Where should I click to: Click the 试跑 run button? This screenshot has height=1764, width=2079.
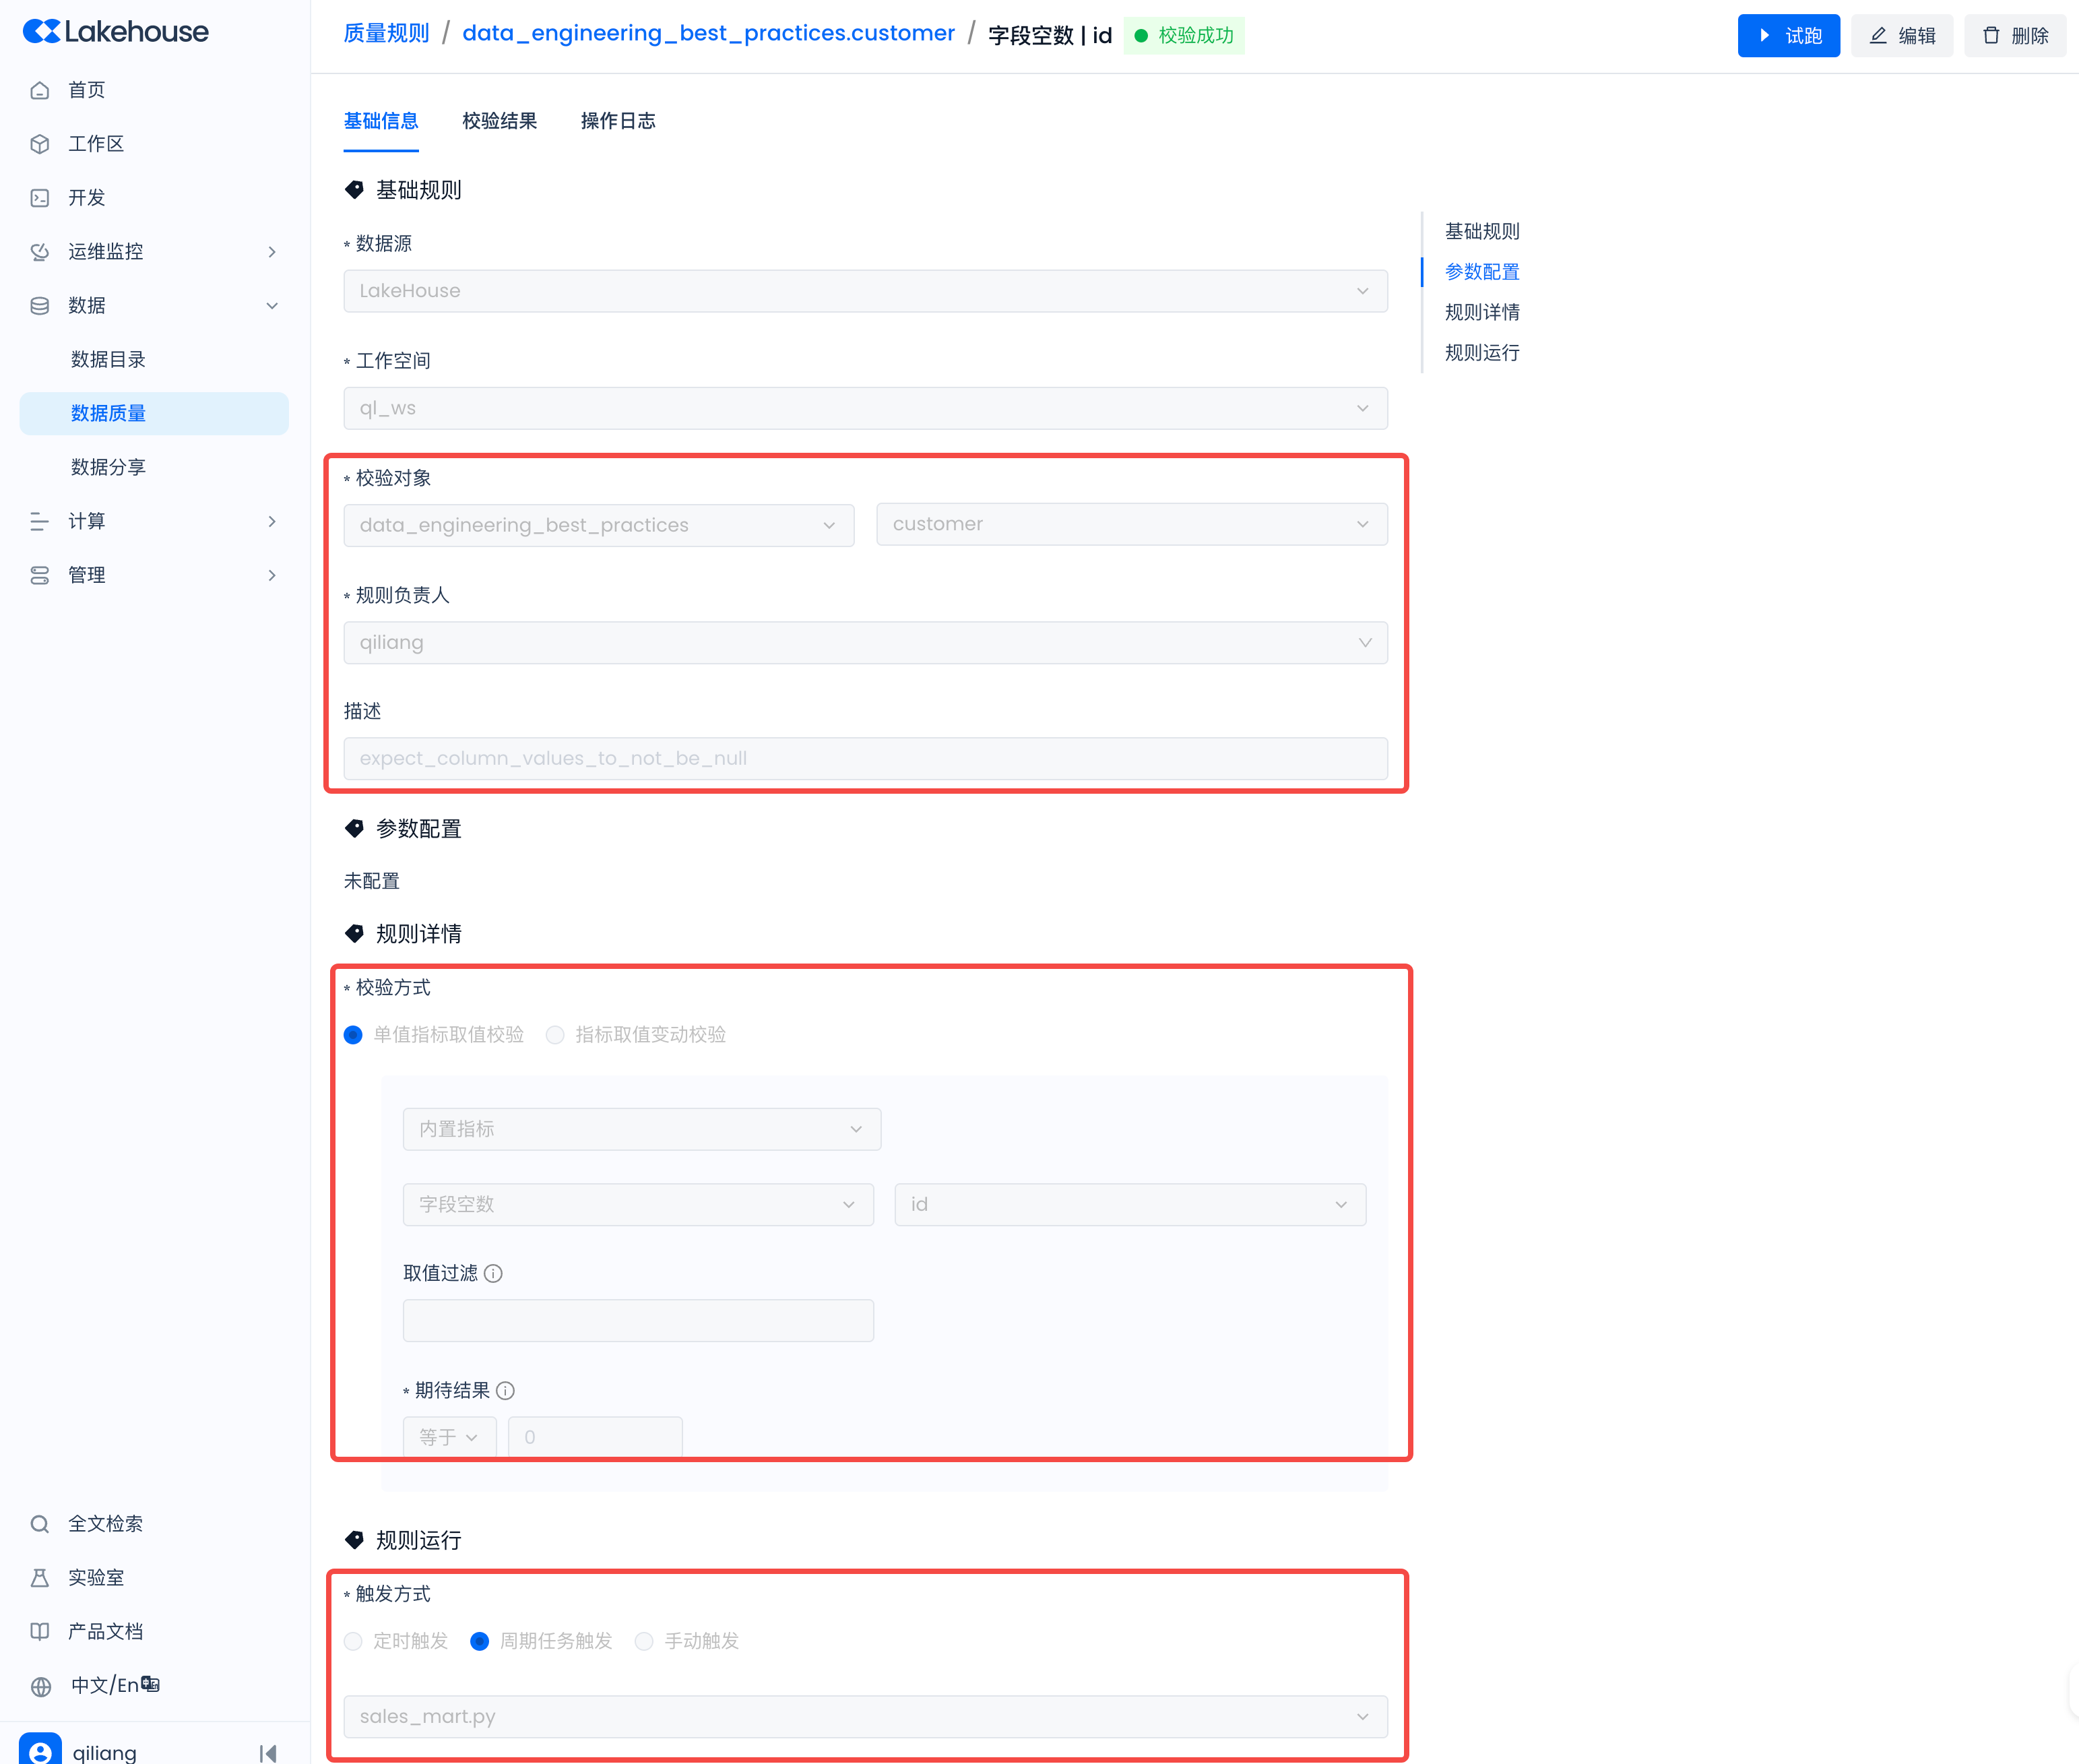(x=1788, y=36)
